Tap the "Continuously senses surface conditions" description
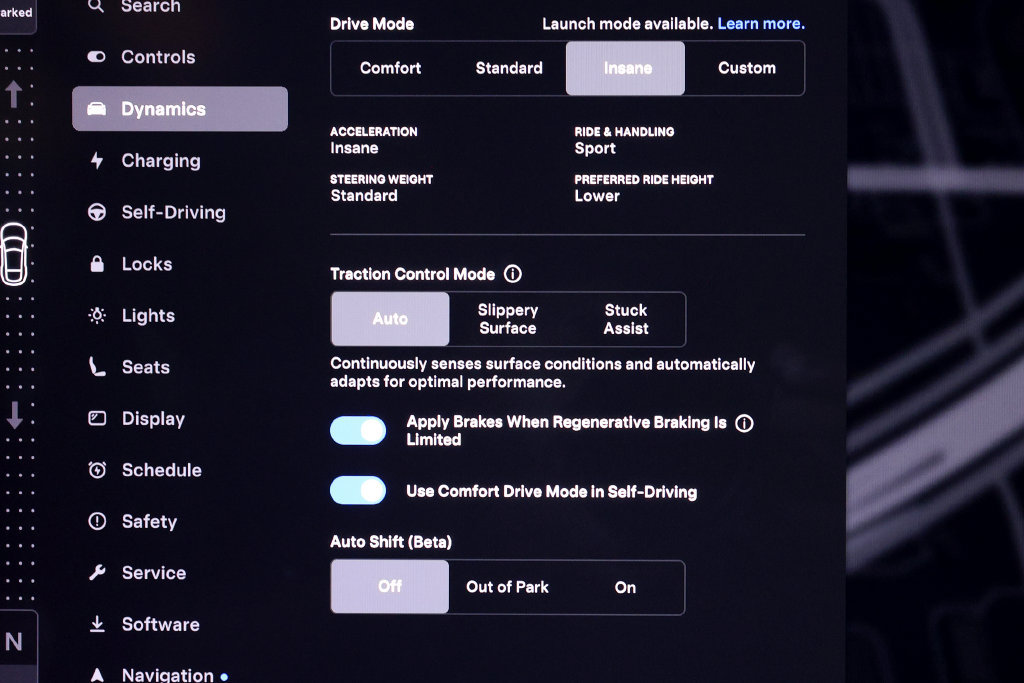 543,373
